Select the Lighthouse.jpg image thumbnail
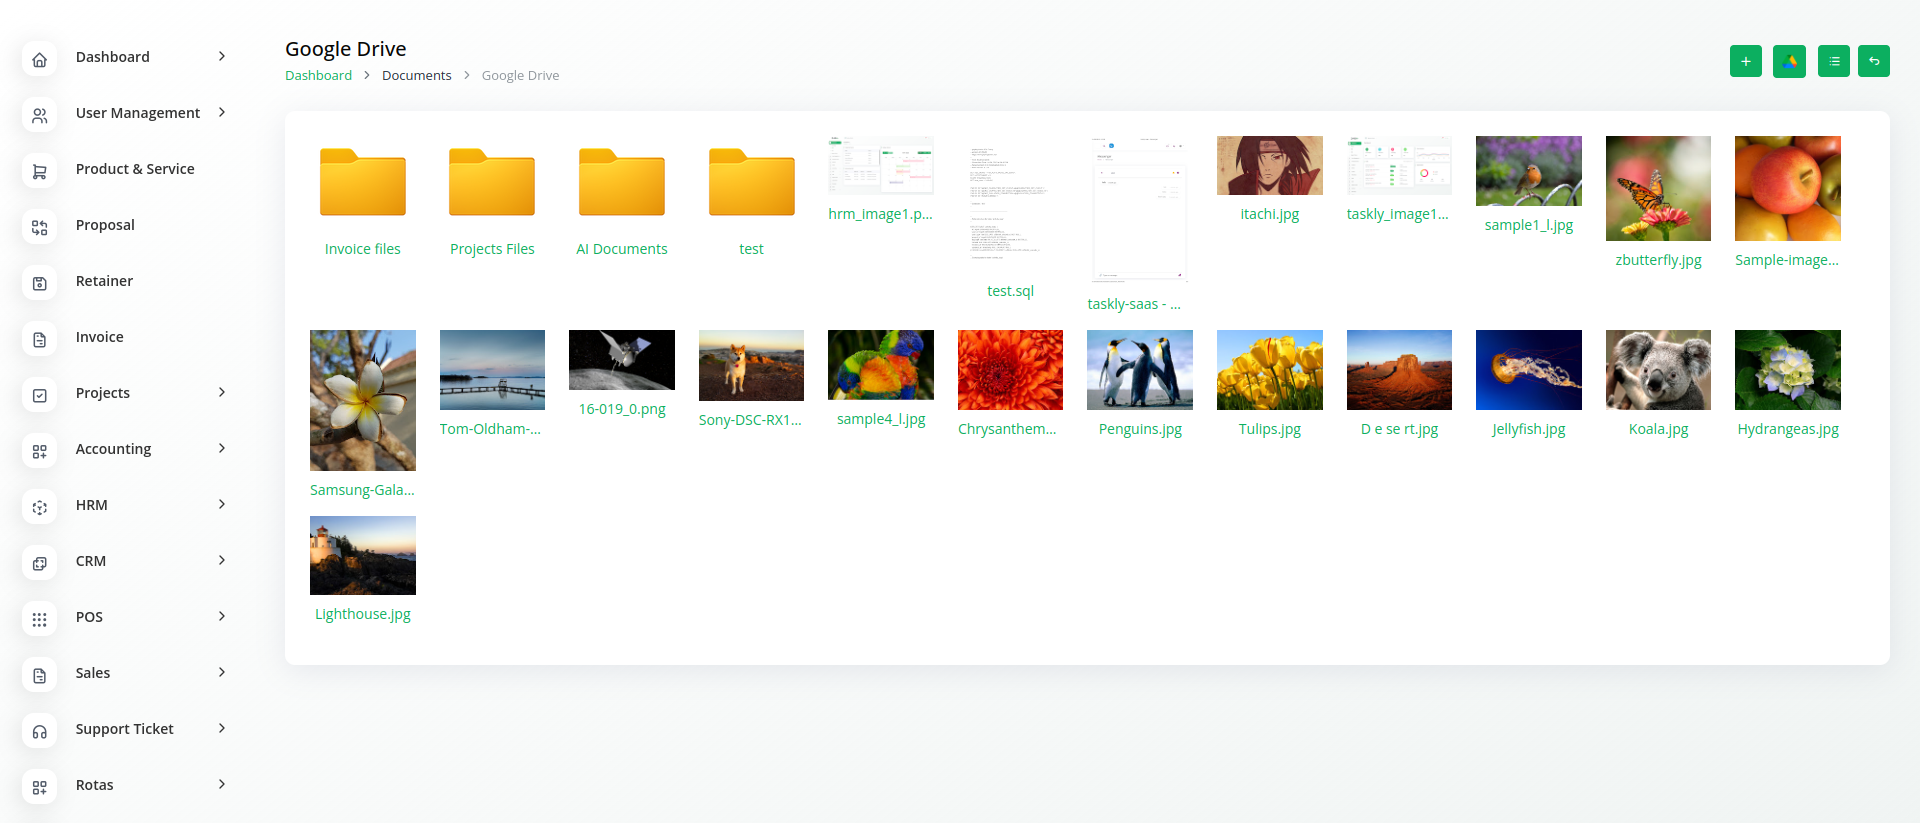Viewport: 1920px width, 823px height. click(x=362, y=555)
